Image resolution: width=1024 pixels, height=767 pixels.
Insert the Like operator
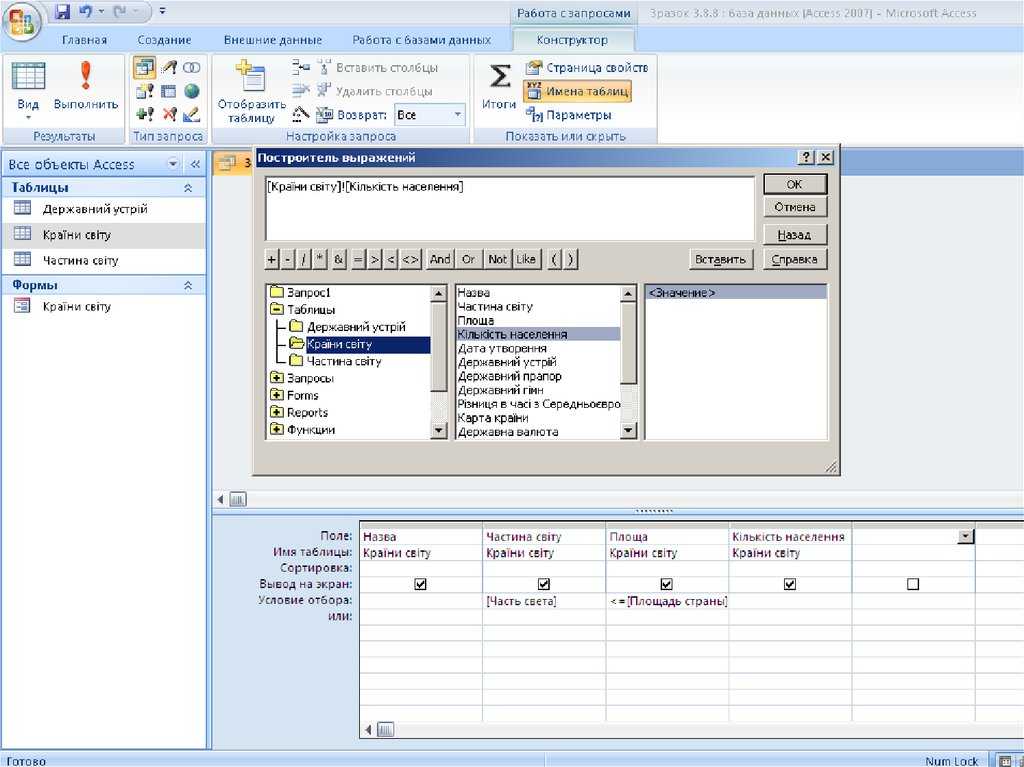(x=526, y=259)
